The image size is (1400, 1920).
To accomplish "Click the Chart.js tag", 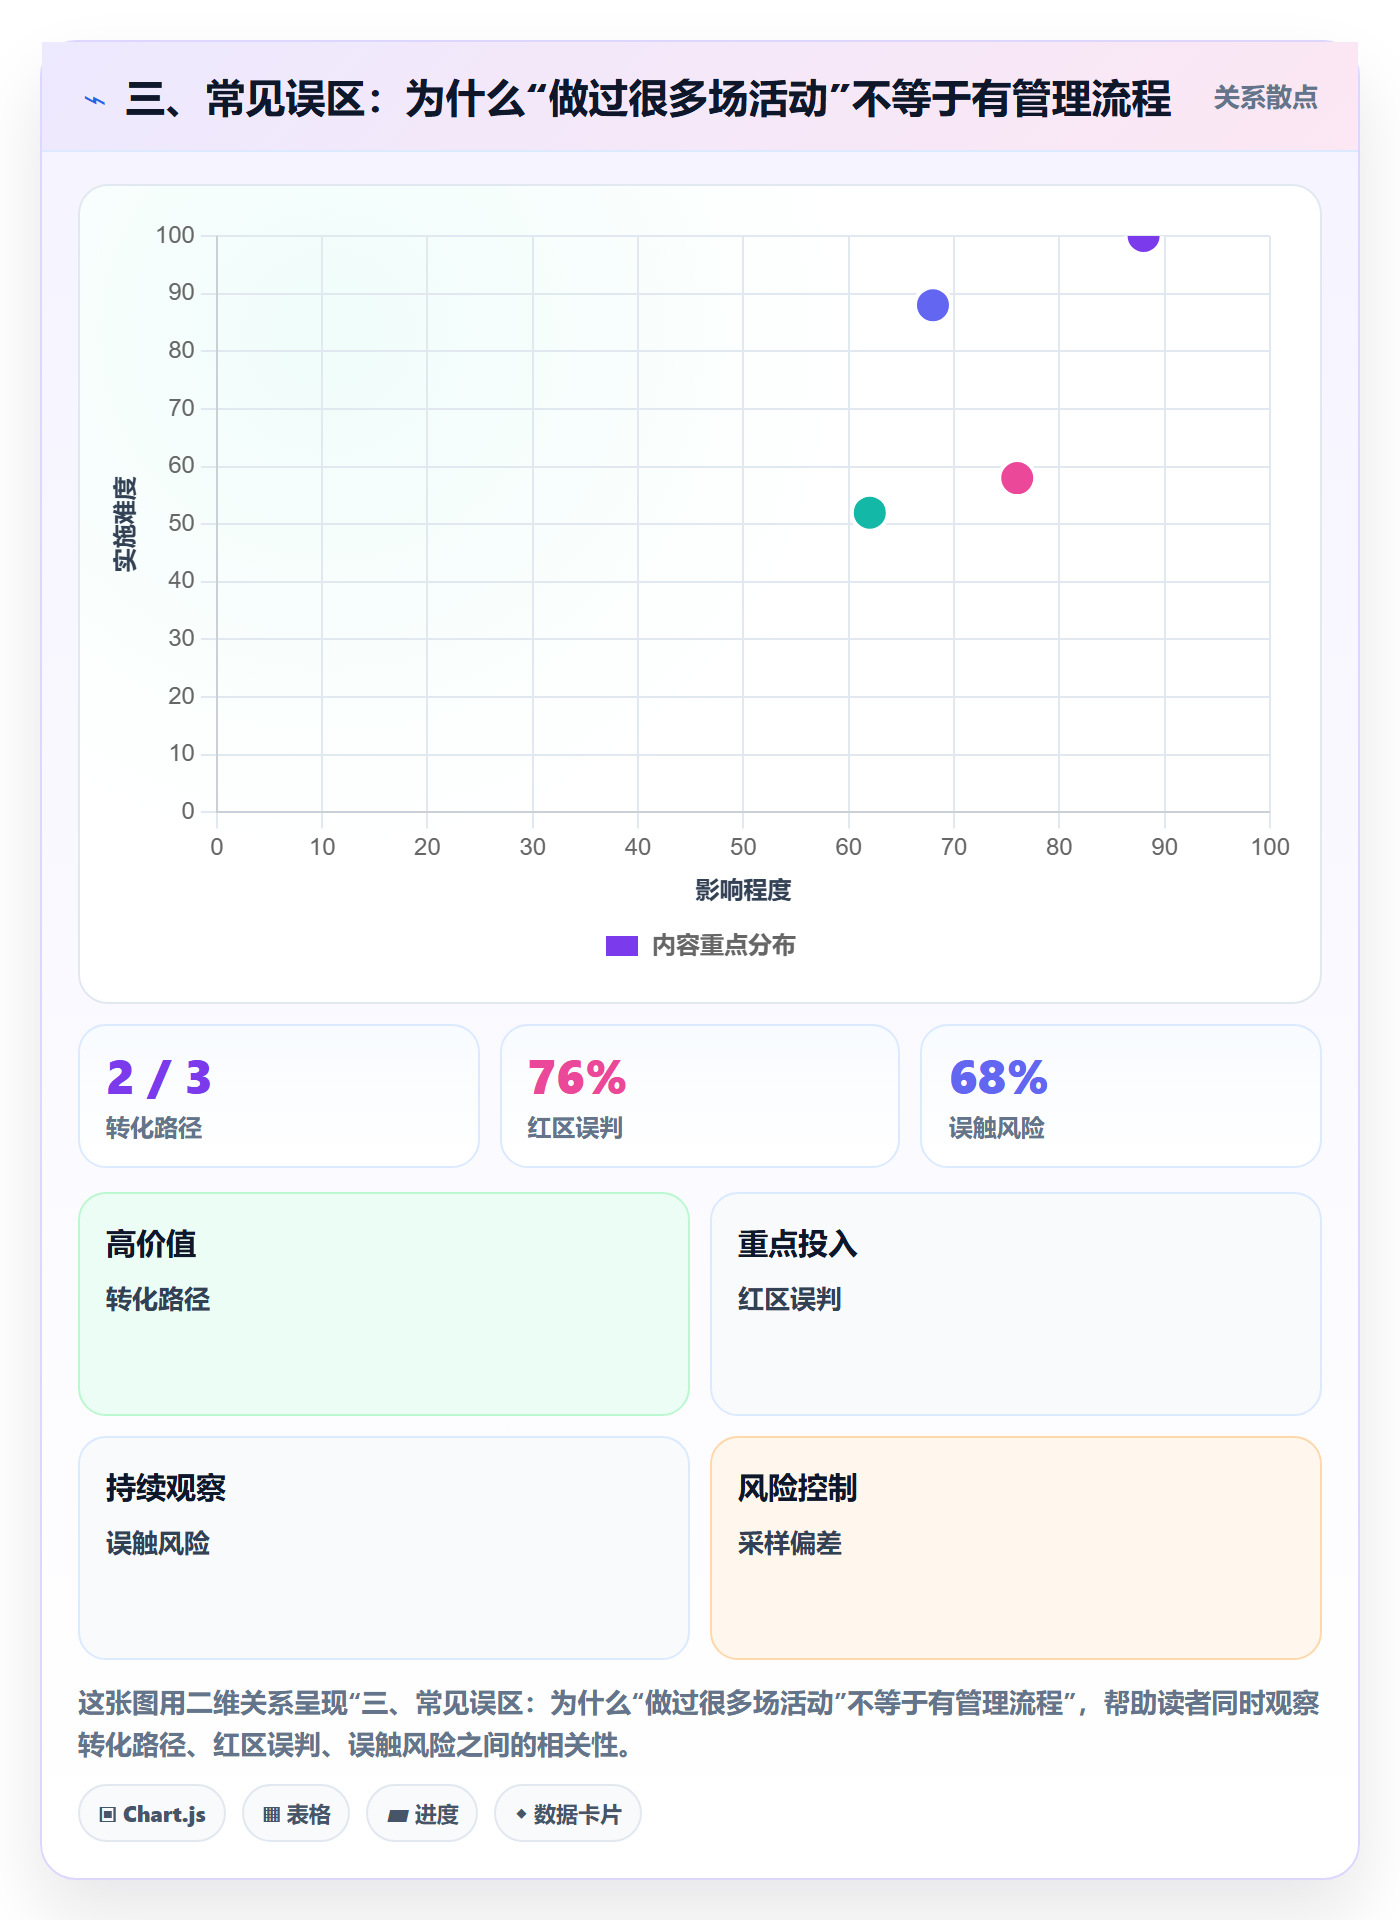I will coord(152,1814).
